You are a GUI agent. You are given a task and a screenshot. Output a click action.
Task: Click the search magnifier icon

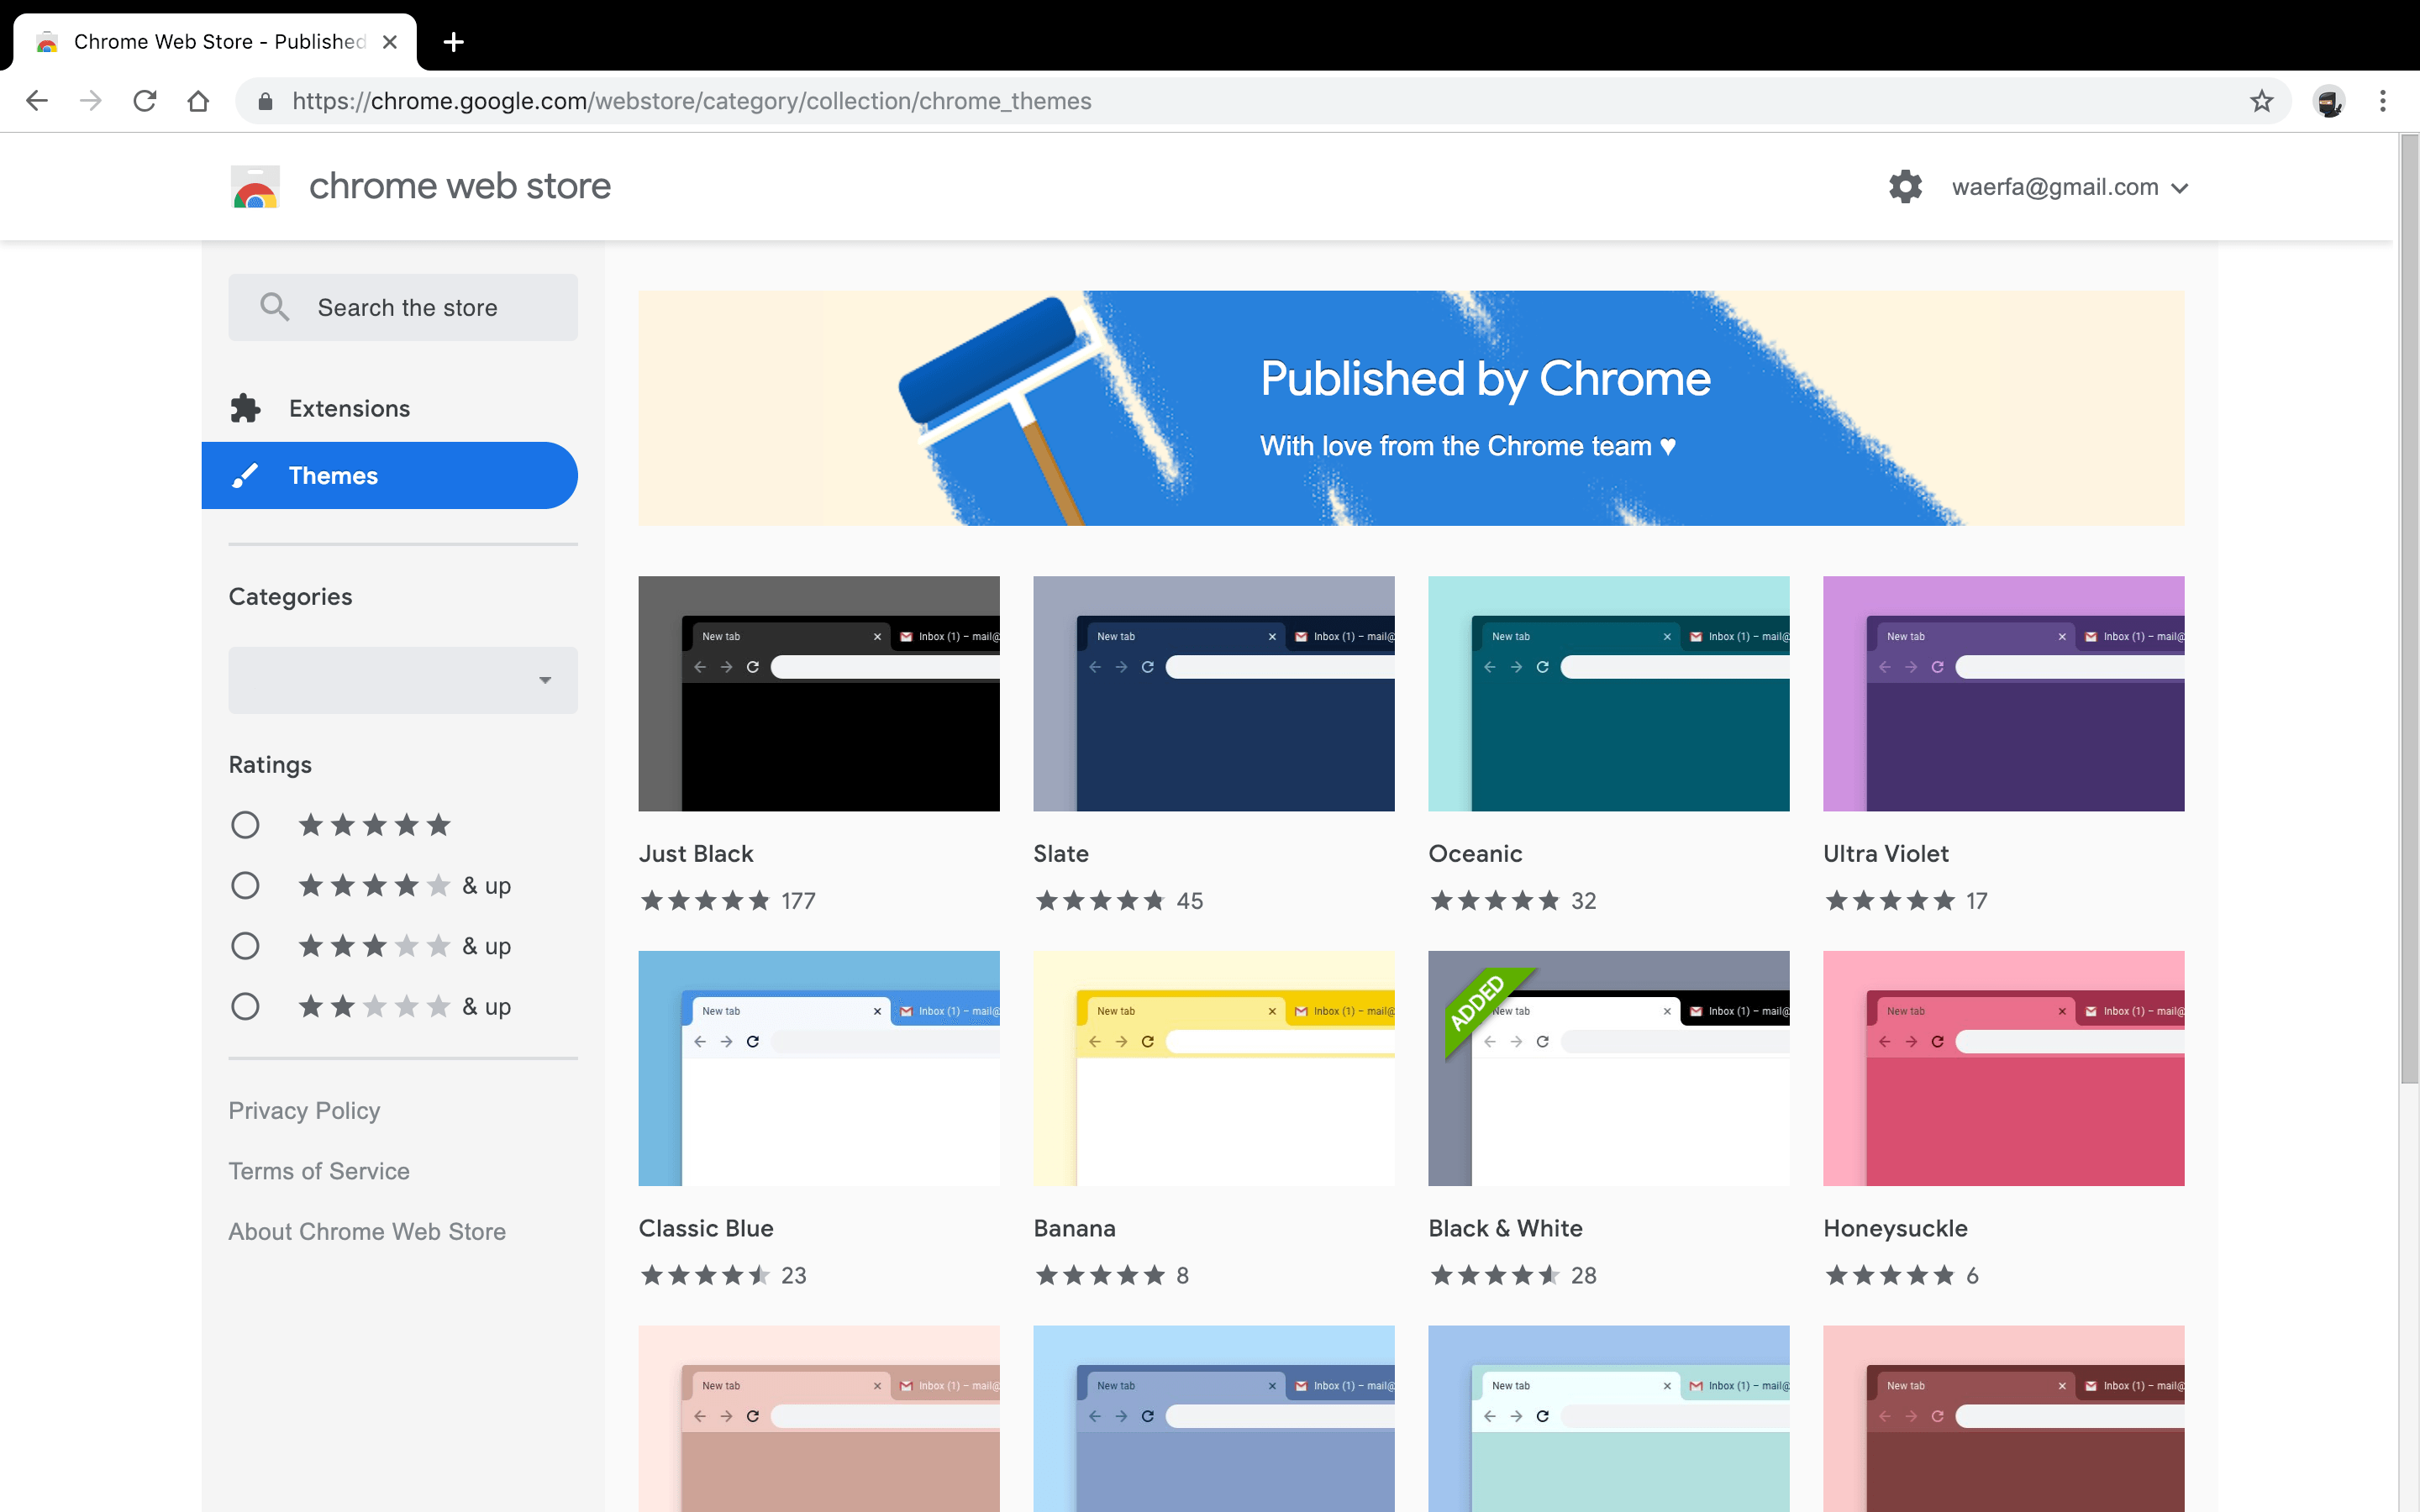tap(274, 307)
